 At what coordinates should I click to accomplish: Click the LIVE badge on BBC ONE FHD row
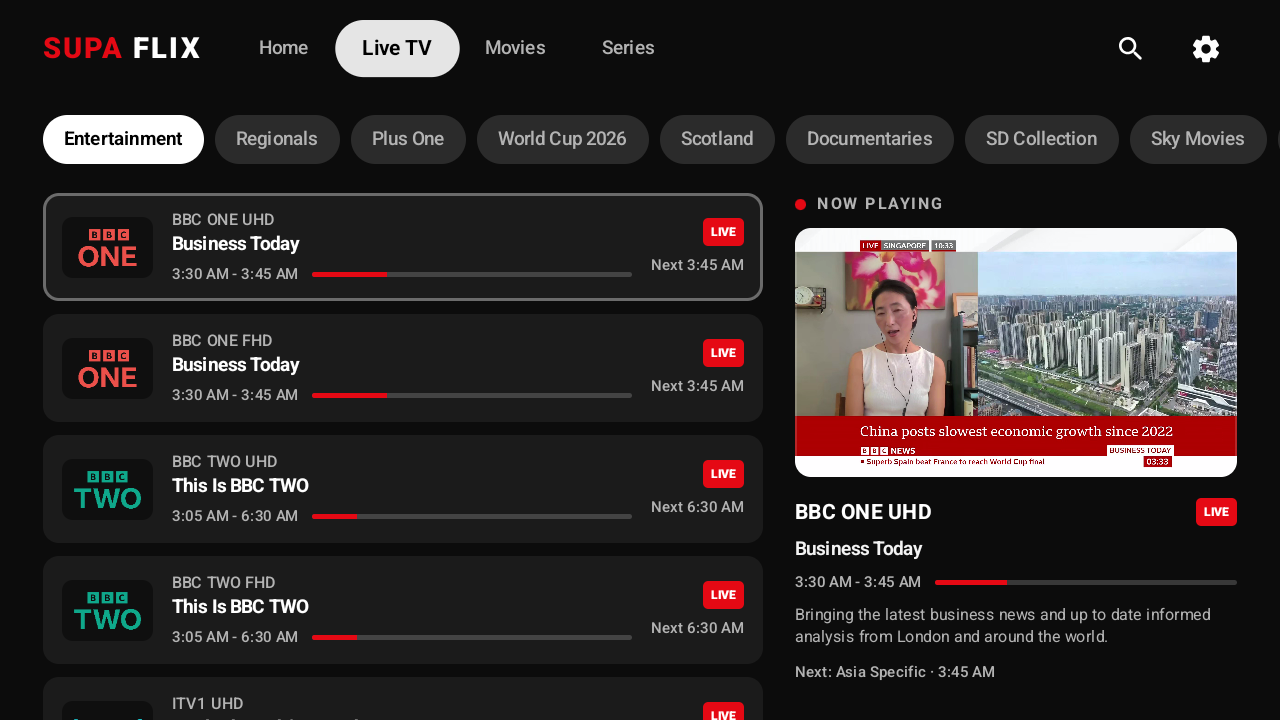[723, 353]
